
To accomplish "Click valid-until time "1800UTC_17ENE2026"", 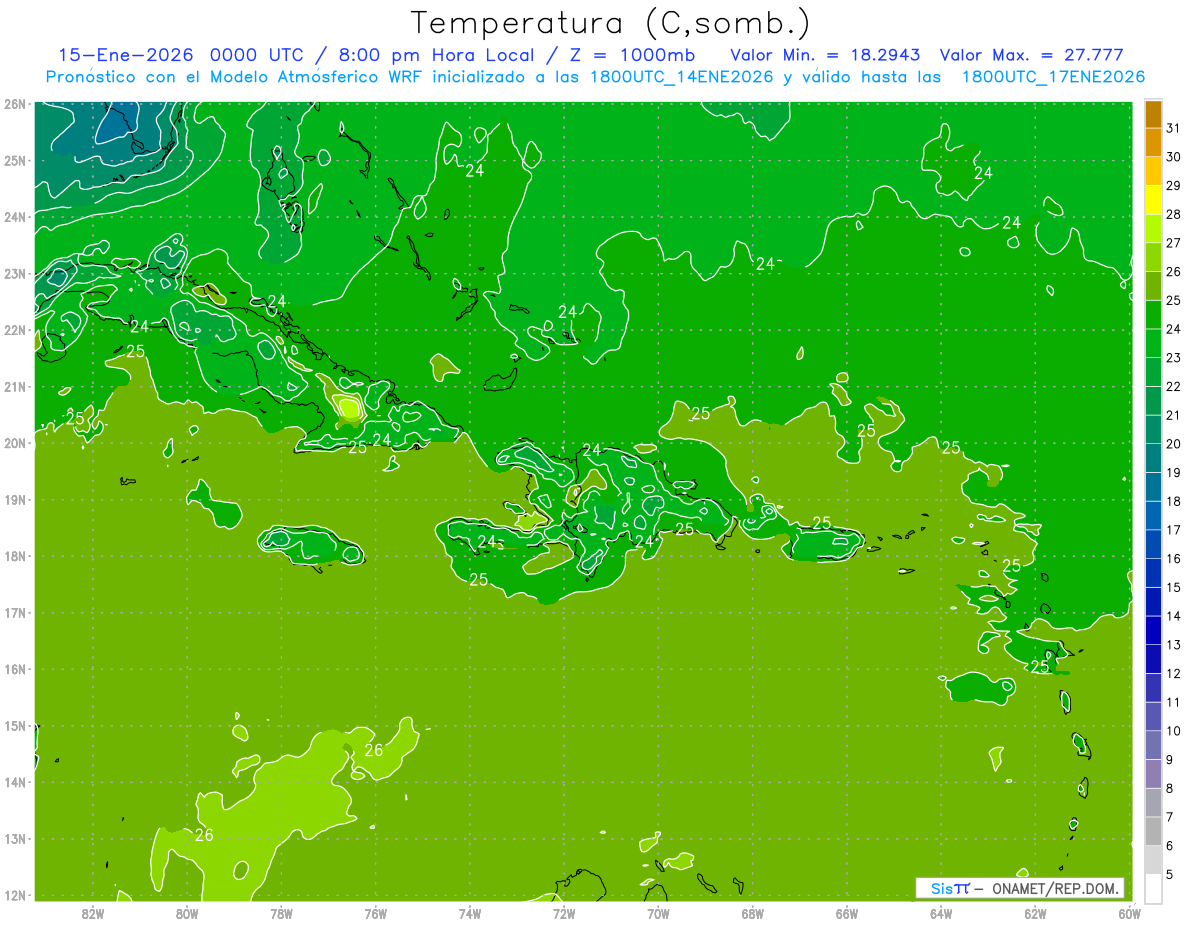I will tap(1053, 77).
